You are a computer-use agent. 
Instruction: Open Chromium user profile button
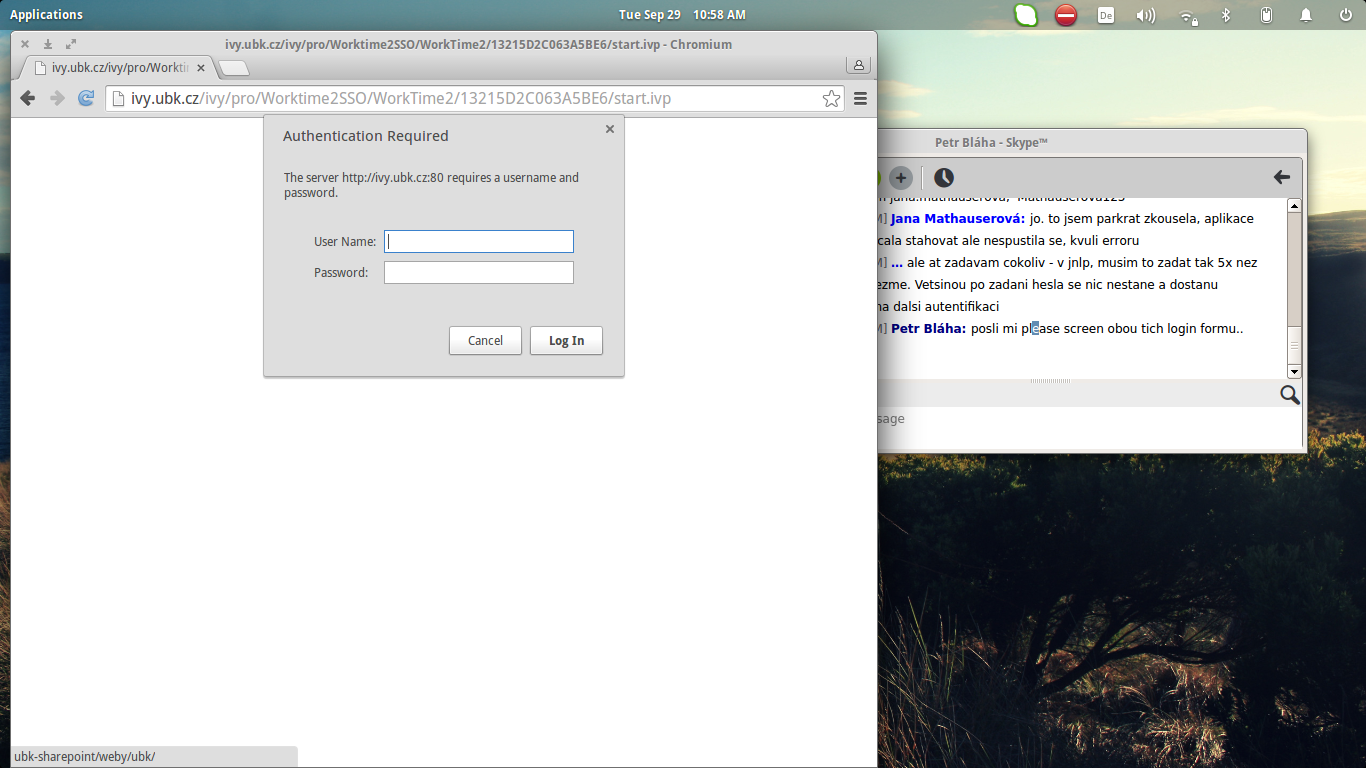(858, 65)
